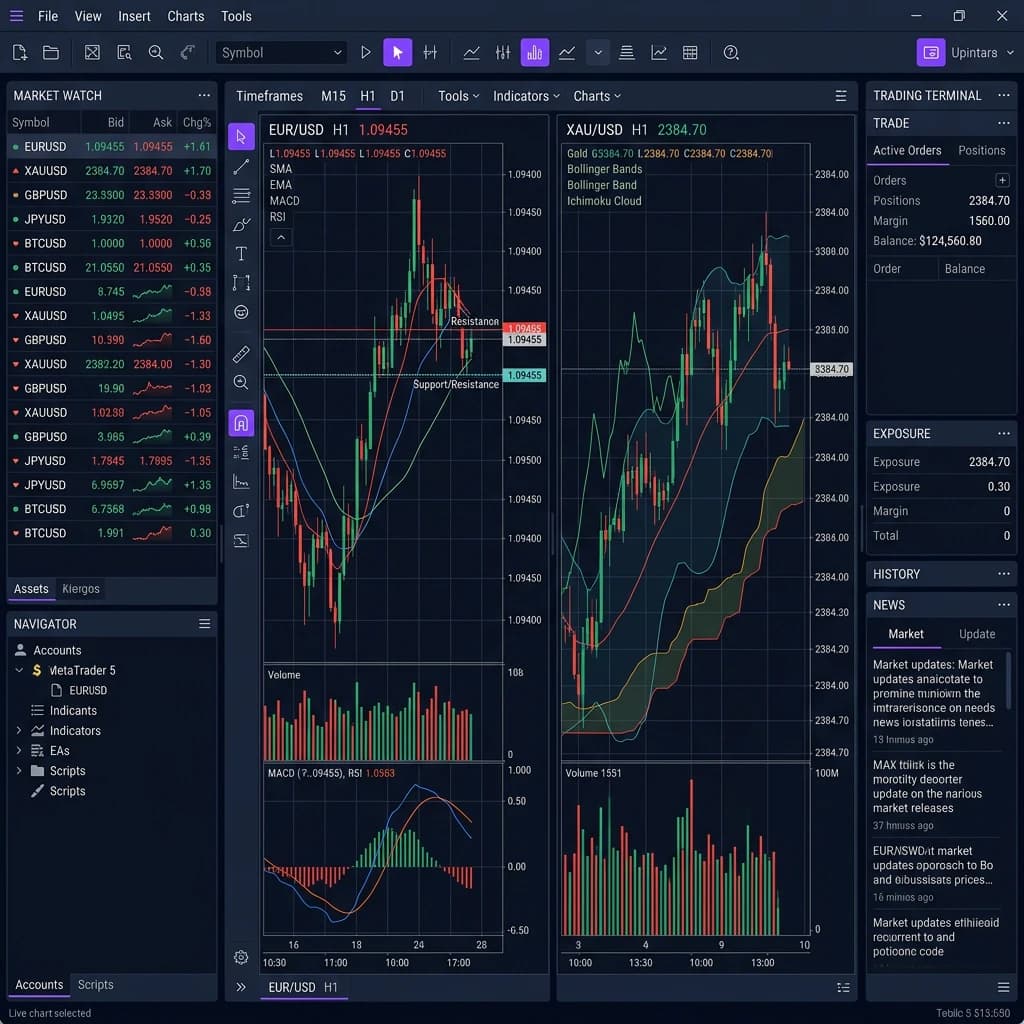Image resolution: width=1024 pixels, height=1024 pixels.
Task: Open the Upintars account dropdown
Action: coord(967,53)
